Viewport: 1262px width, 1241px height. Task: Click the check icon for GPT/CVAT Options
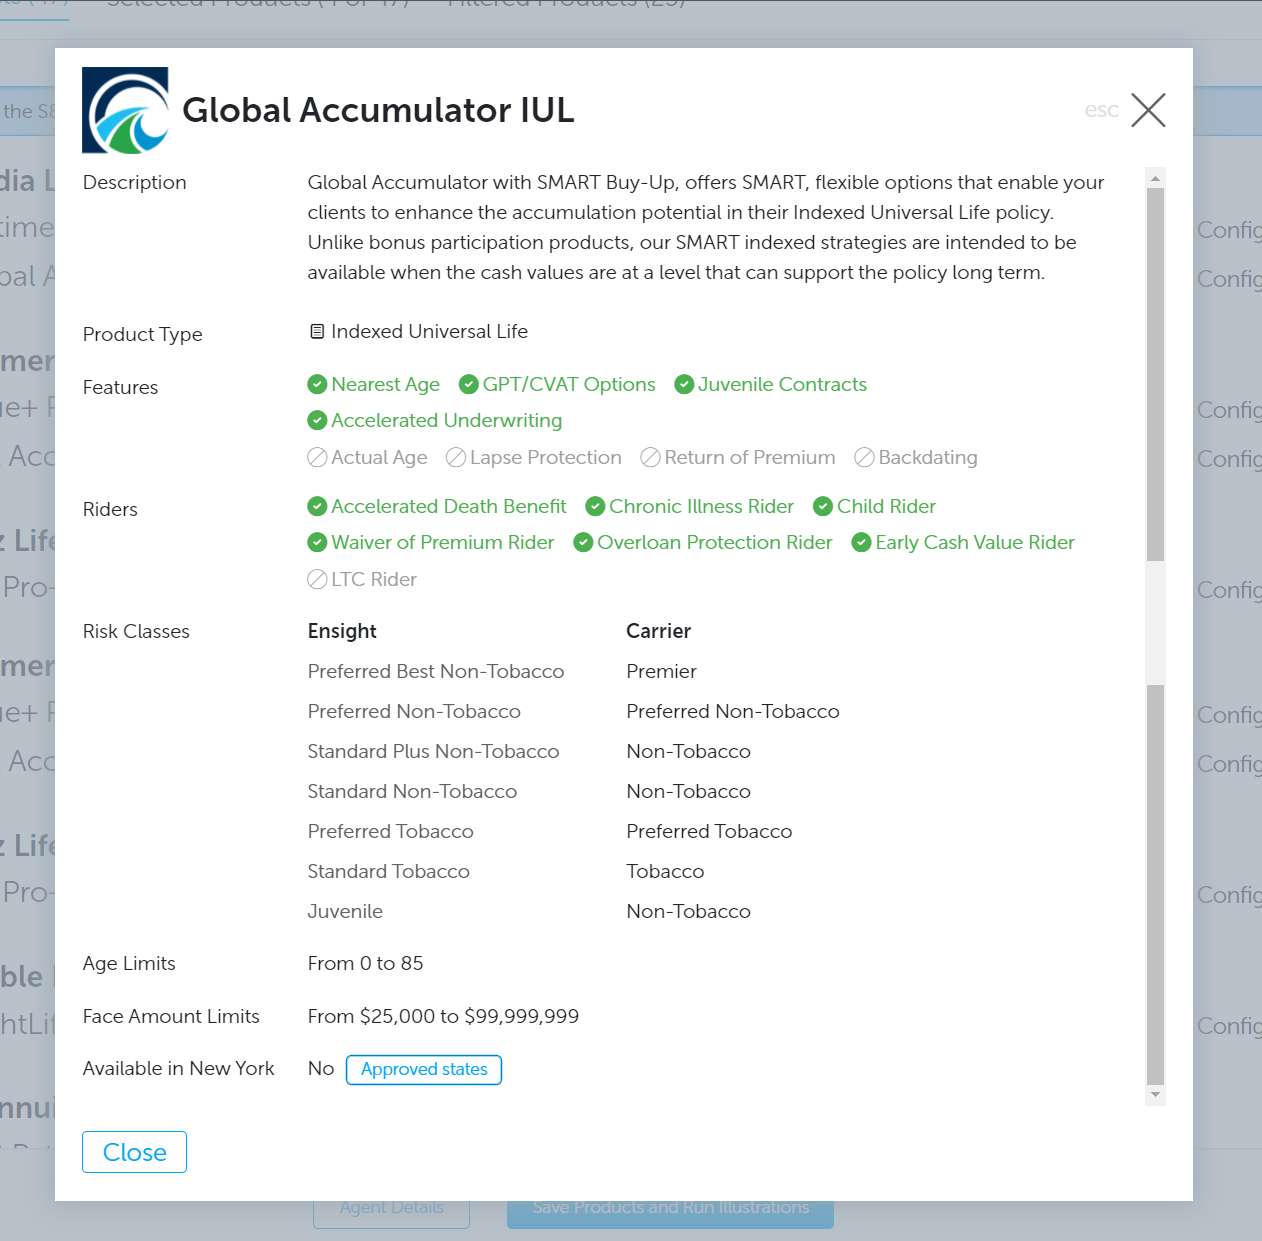[468, 384]
